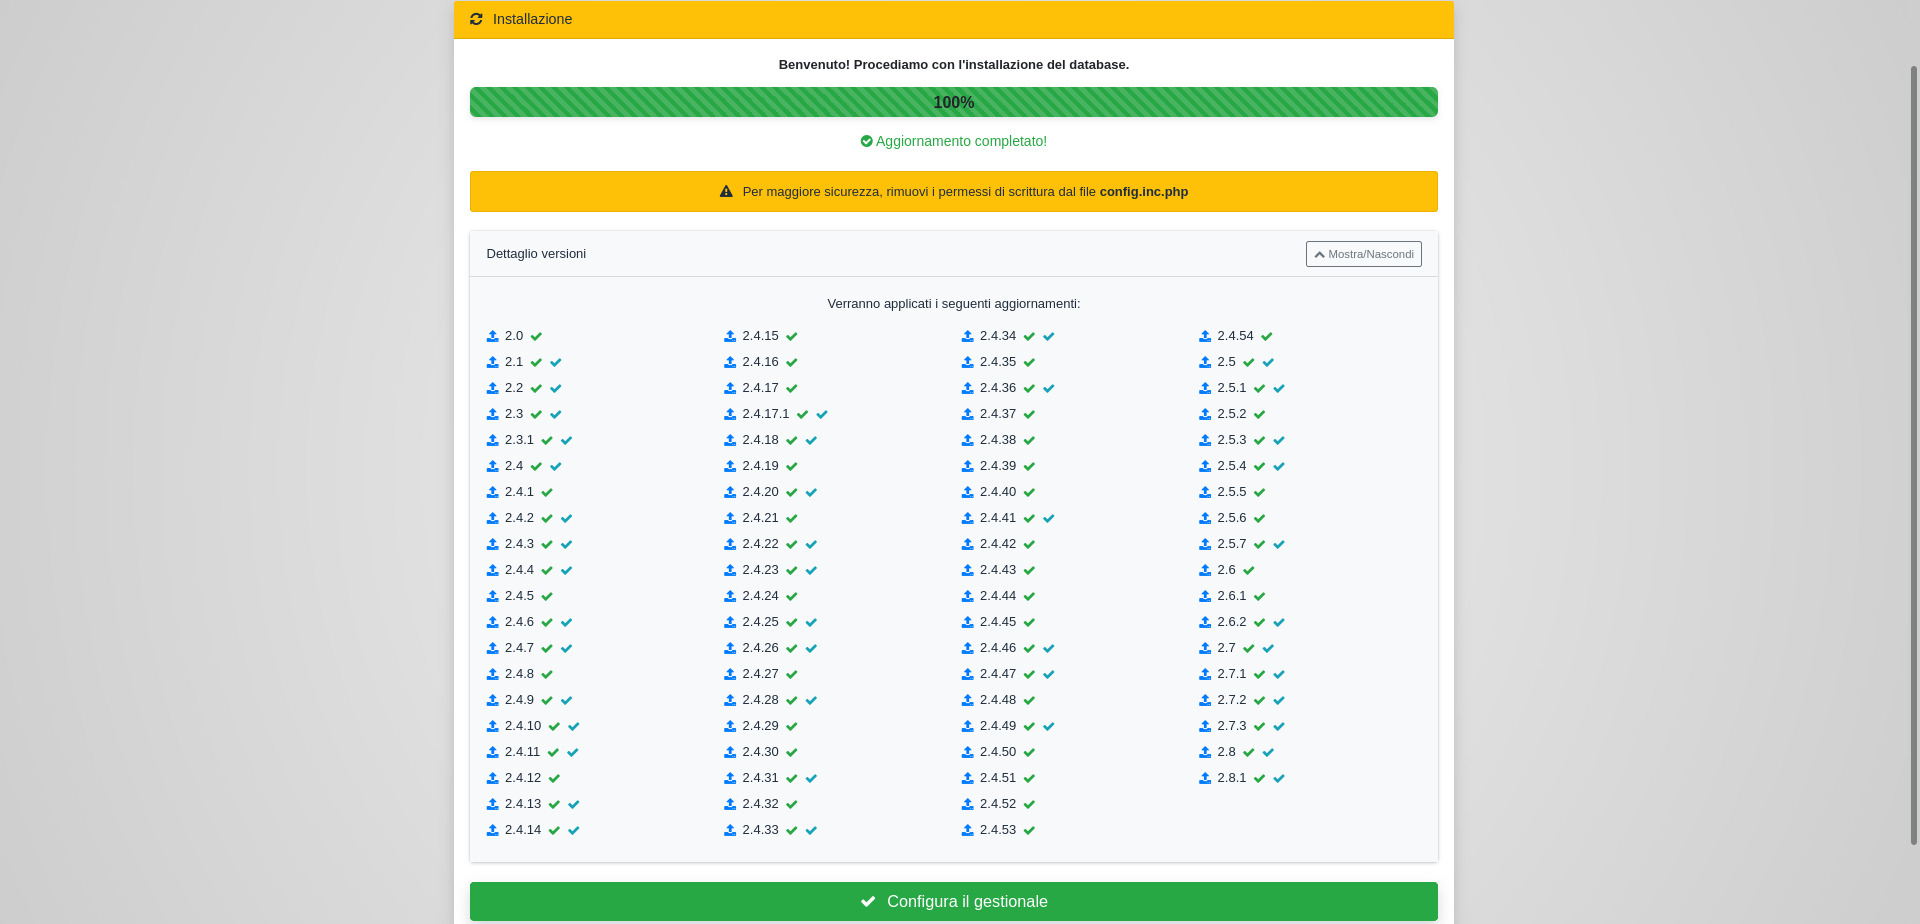Click the refresh icon in Installazione header

[x=476, y=19]
